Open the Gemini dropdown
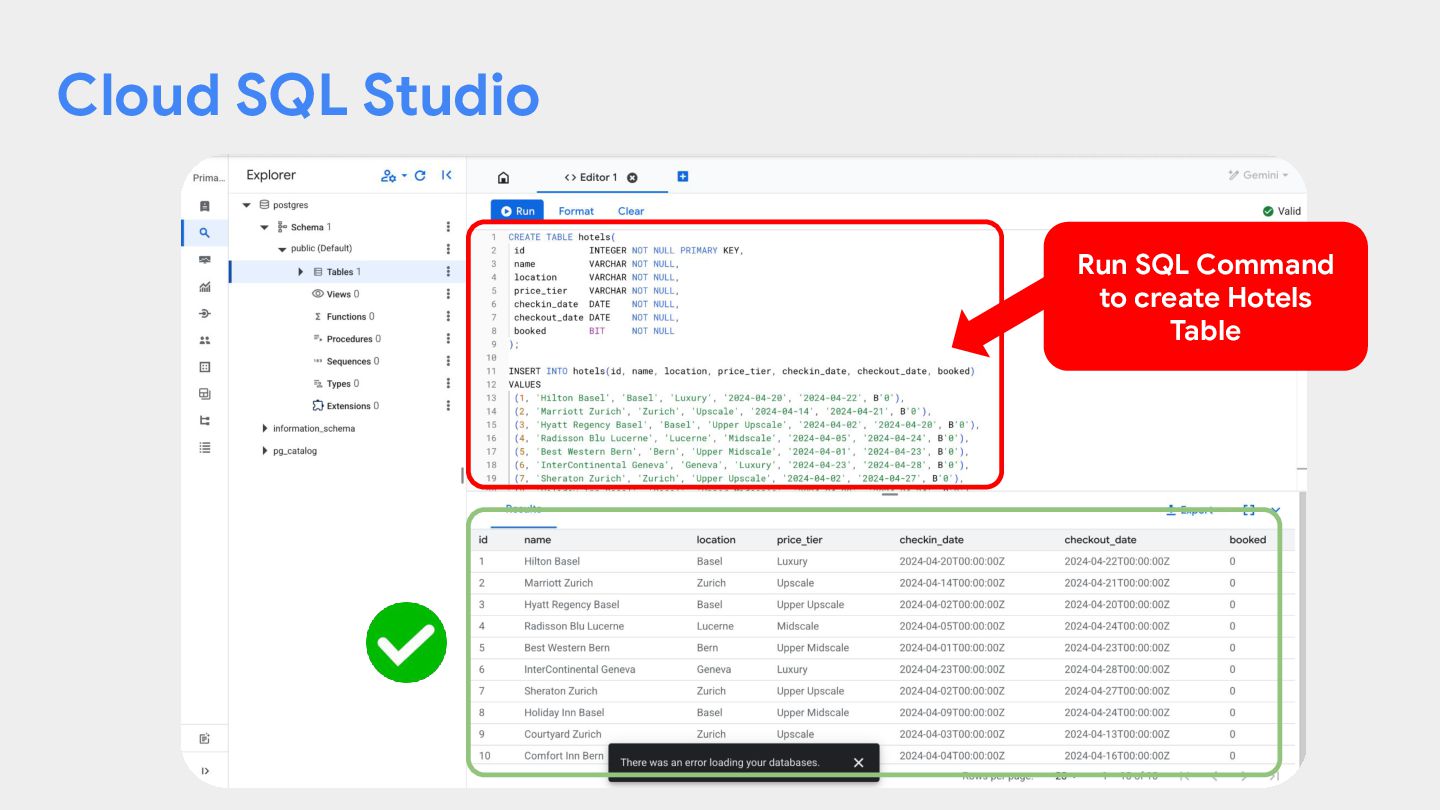 1258,176
